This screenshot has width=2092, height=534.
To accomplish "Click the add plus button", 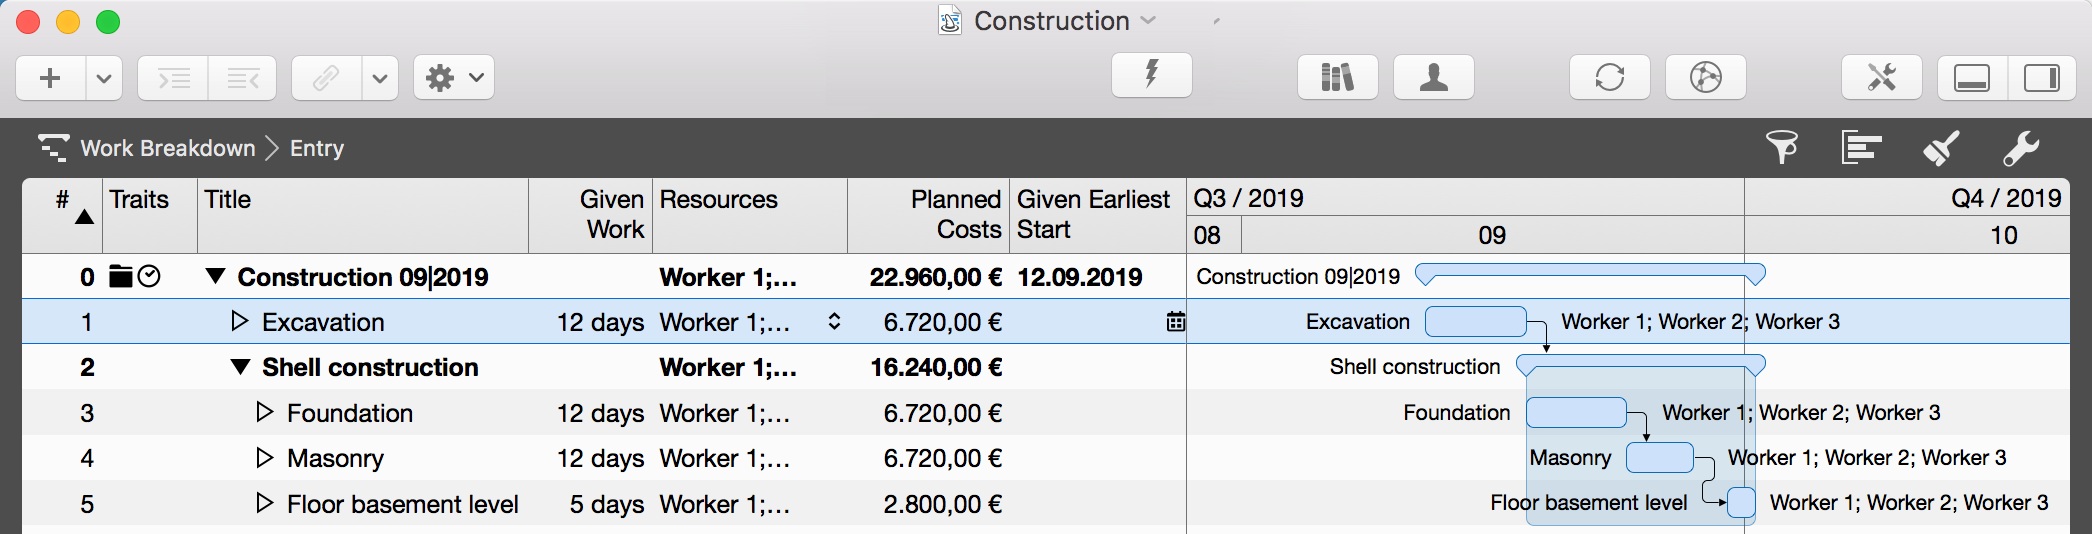I will coord(50,77).
